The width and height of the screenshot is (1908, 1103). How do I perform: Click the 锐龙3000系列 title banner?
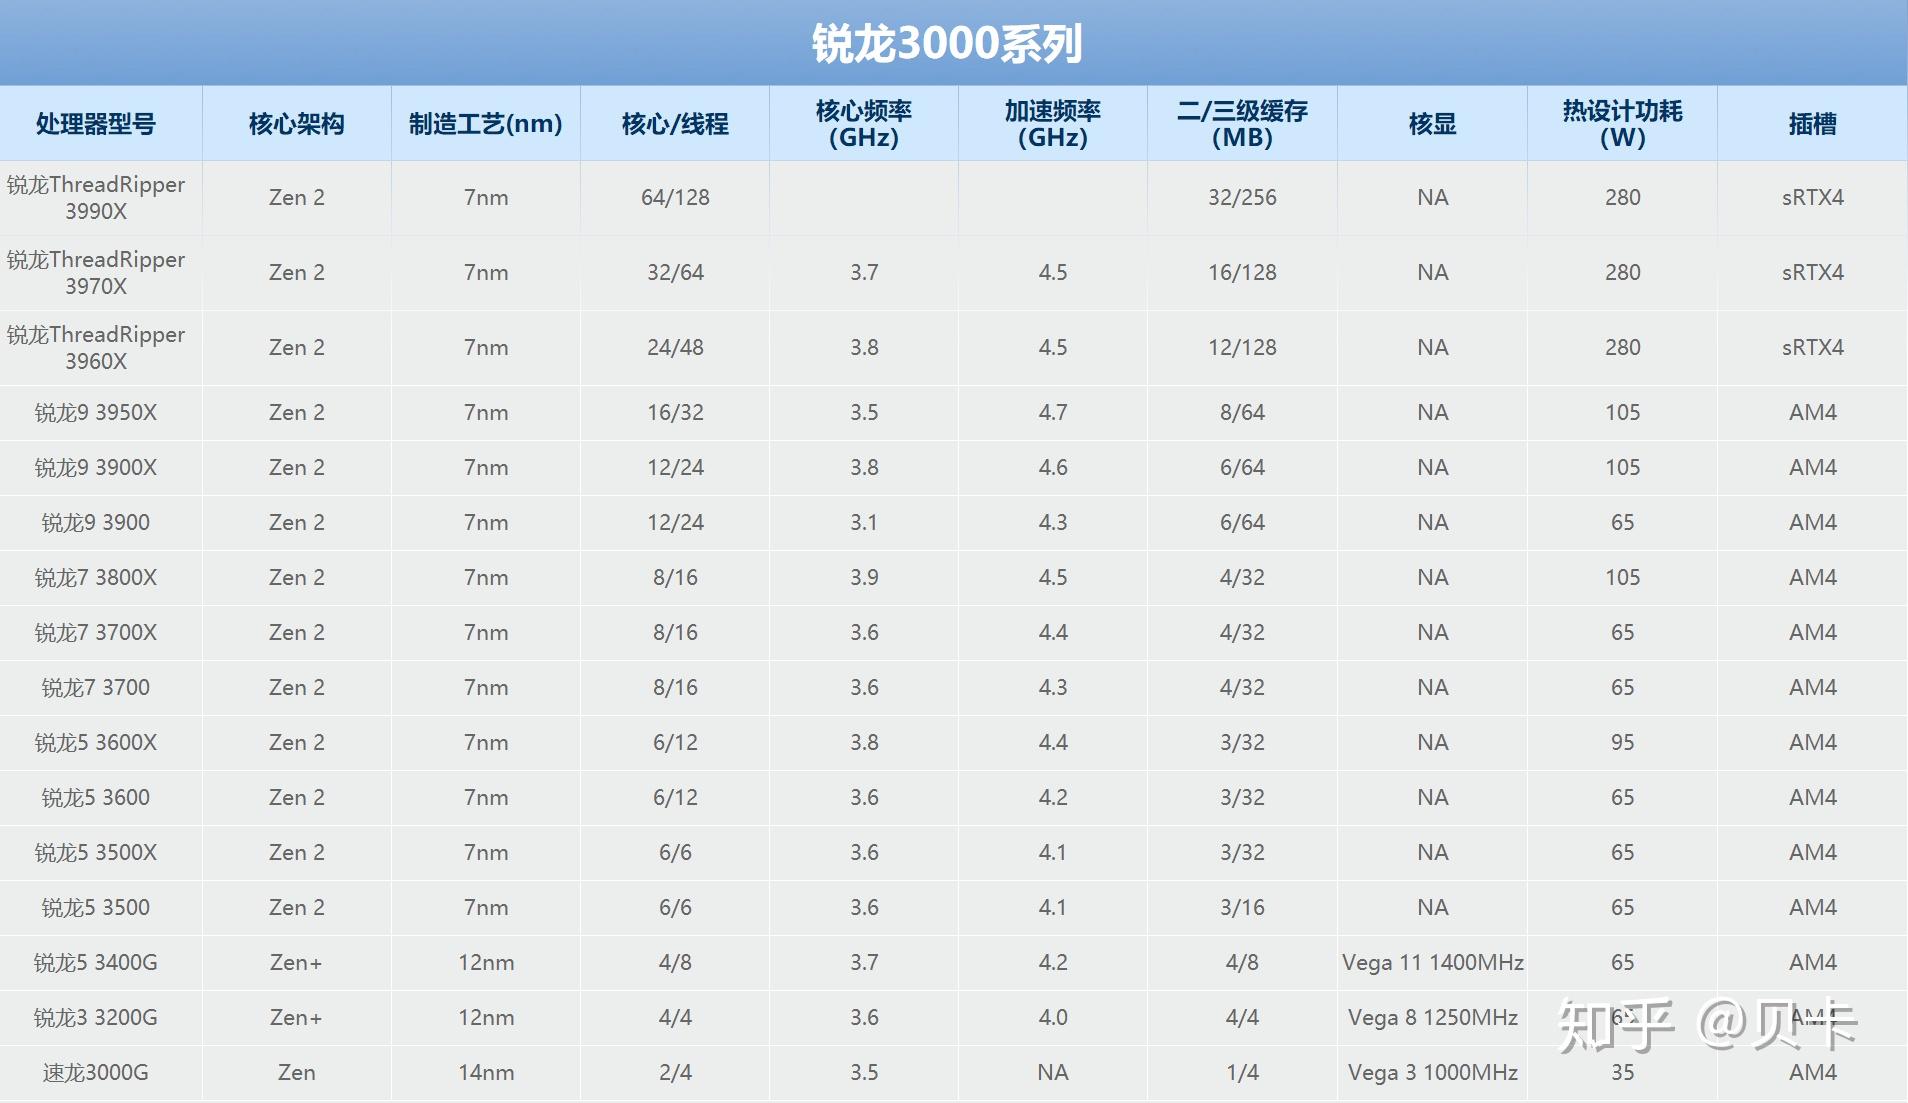pyautogui.click(x=946, y=44)
